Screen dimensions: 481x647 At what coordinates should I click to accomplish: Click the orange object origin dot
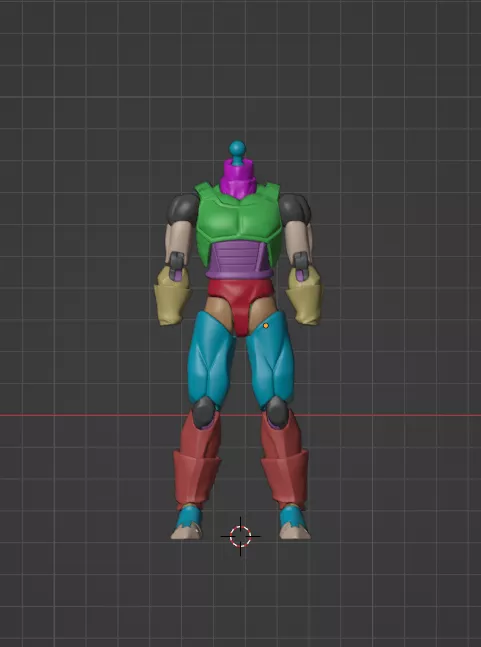[266, 326]
